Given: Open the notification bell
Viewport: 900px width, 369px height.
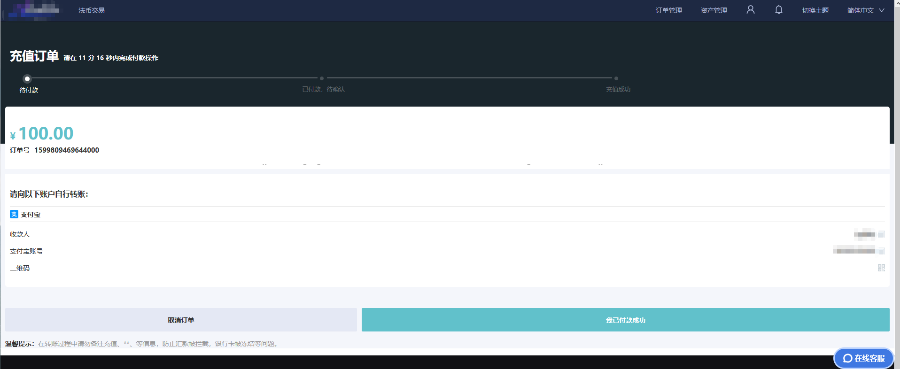Looking at the screenshot, I should 779,10.
